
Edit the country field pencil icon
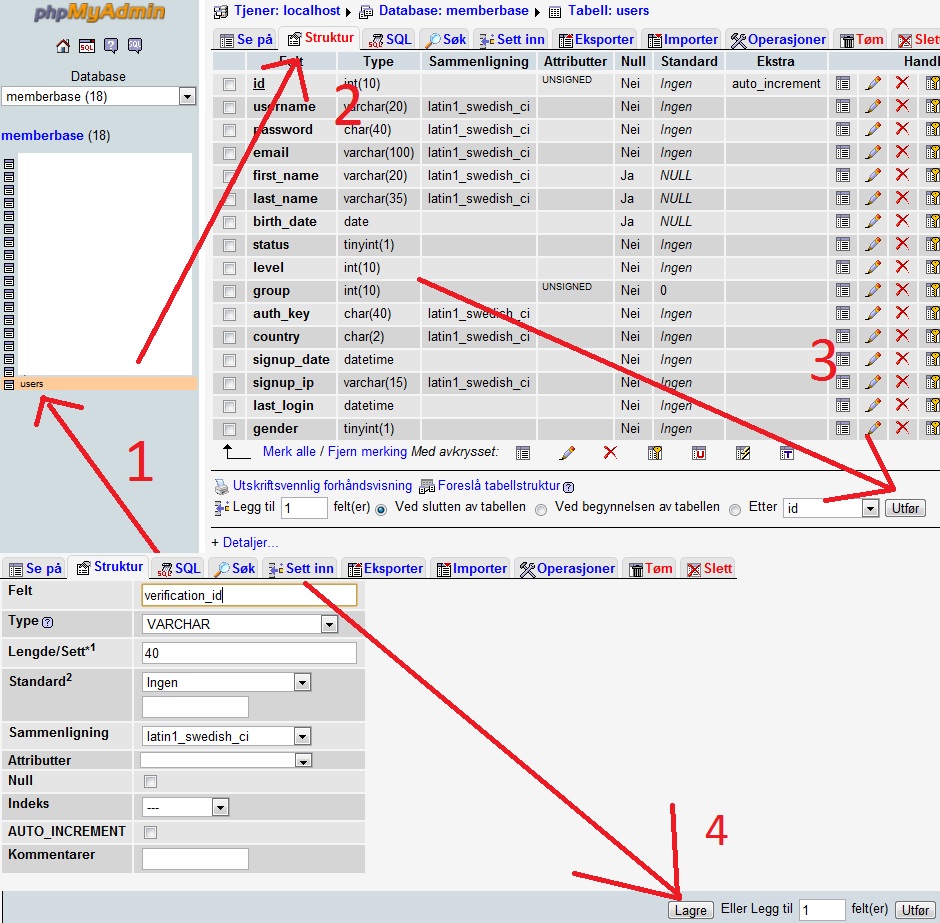click(x=873, y=336)
